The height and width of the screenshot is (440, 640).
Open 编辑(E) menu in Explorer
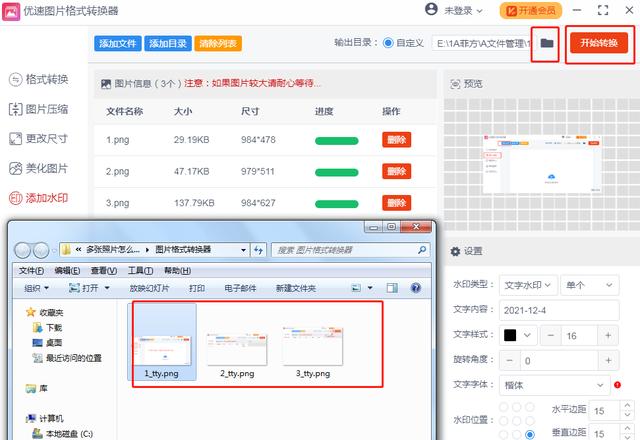point(67,271)
